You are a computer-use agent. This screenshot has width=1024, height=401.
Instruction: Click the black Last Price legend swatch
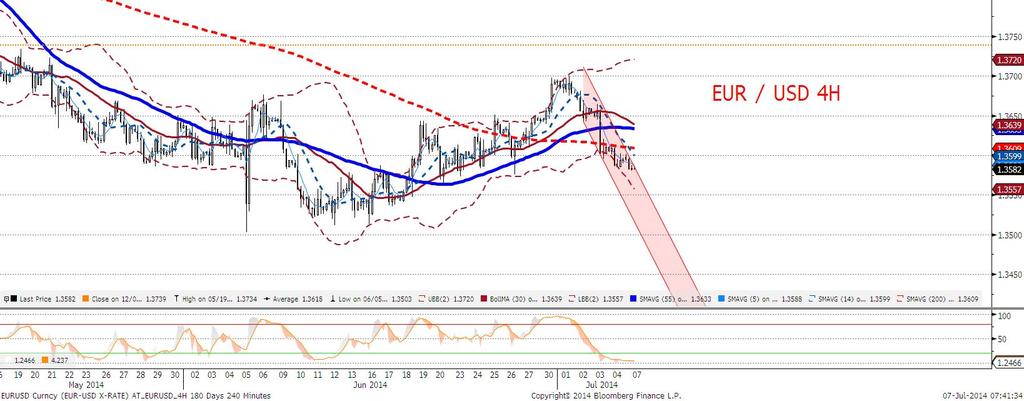click(x=14, y=298)
